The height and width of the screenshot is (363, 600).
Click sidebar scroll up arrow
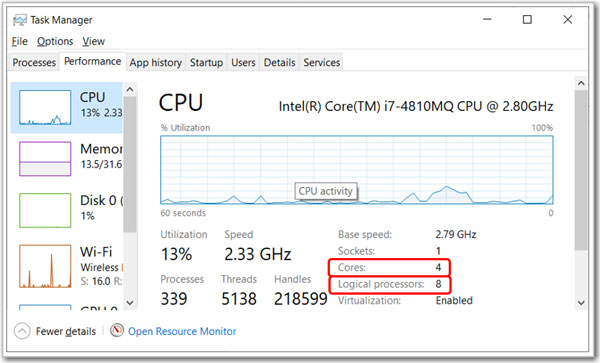130,90
